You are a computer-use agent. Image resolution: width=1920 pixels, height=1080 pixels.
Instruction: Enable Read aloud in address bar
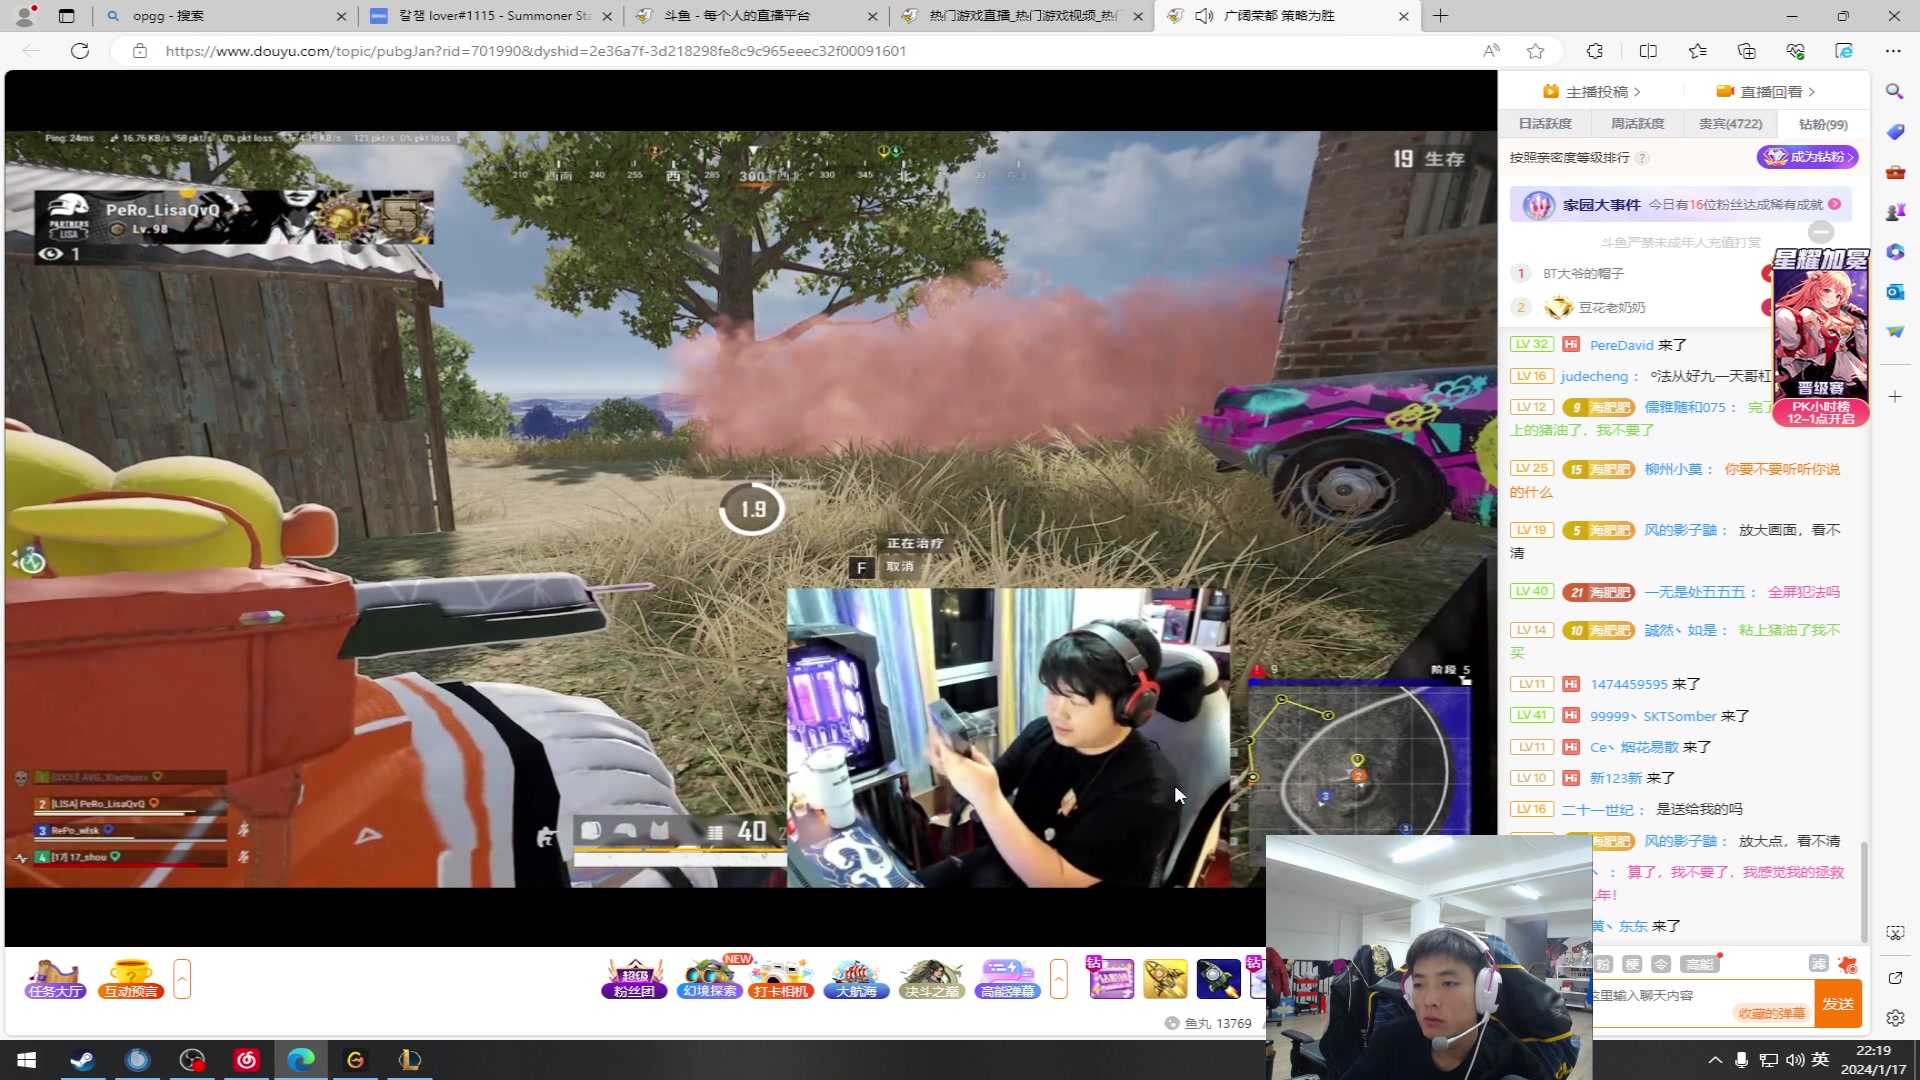pyautogui.click(x=1491, y=51)
